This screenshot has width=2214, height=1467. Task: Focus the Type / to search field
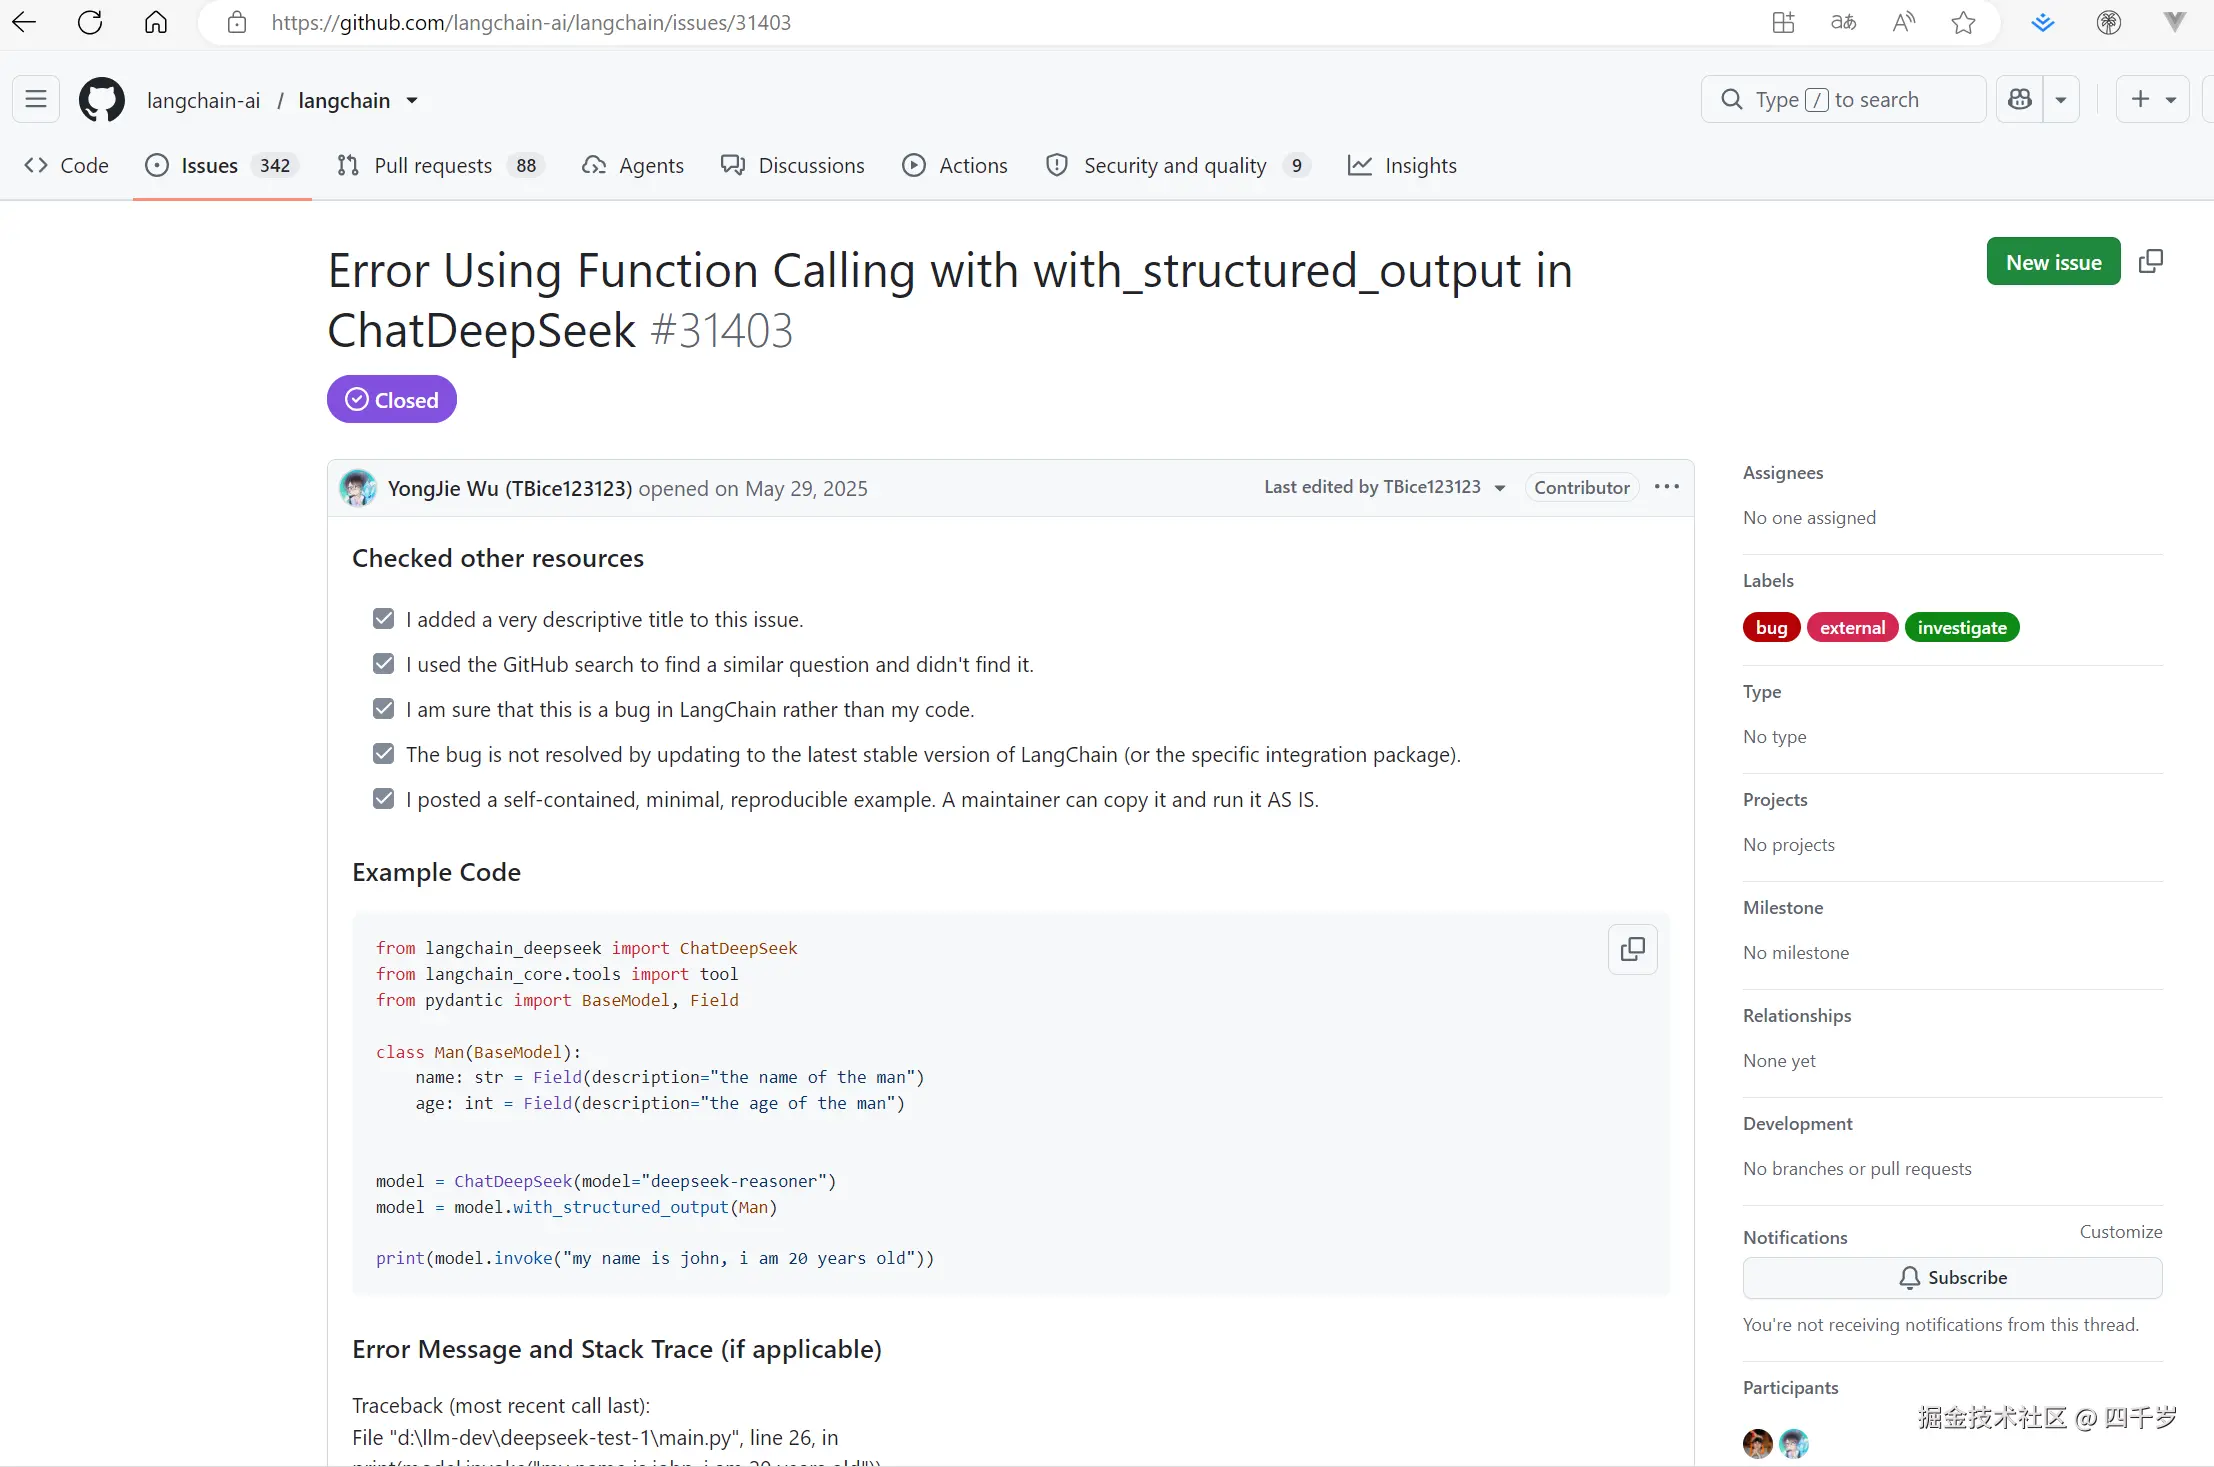point(1843,99)
